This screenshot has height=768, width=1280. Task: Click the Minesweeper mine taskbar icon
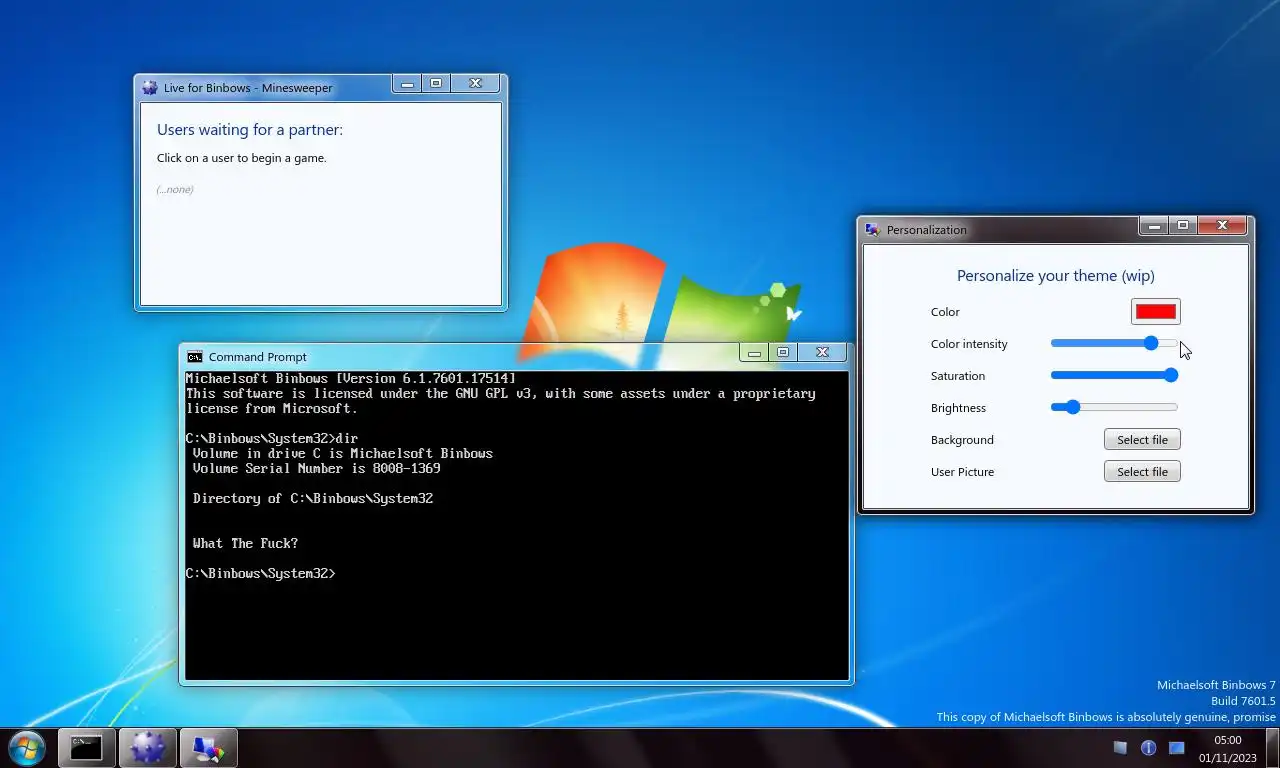click(147, 748)
